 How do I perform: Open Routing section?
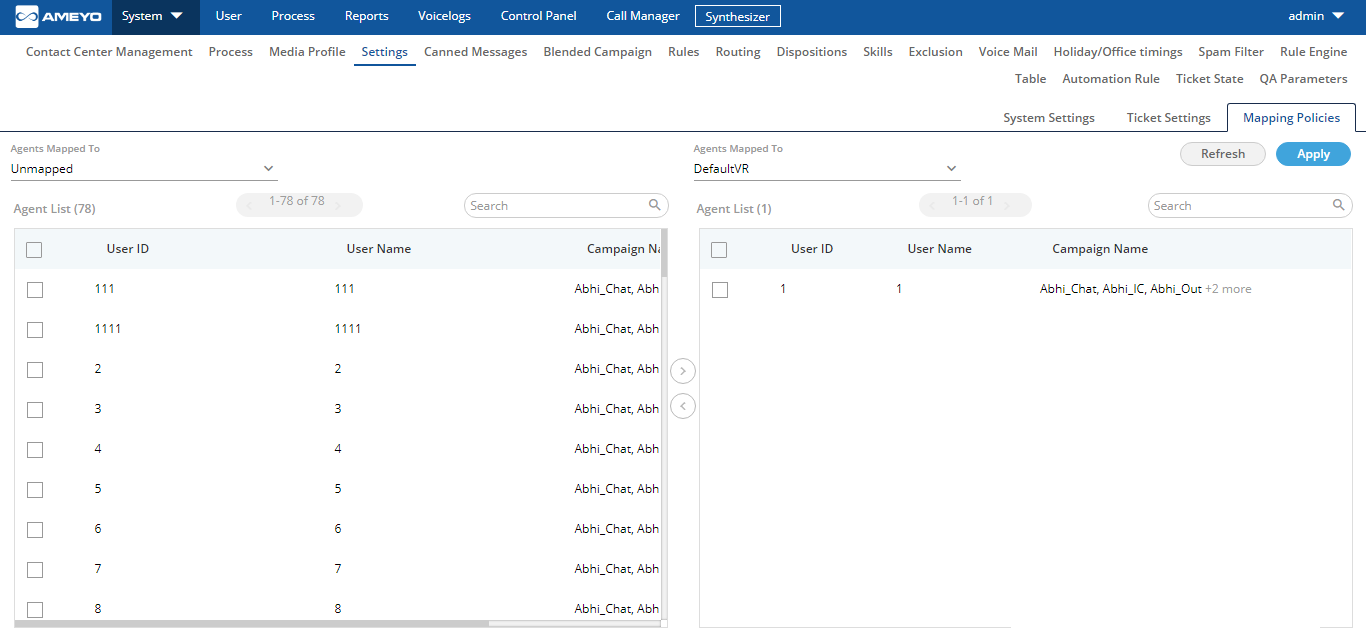click(x=738, y=52)
